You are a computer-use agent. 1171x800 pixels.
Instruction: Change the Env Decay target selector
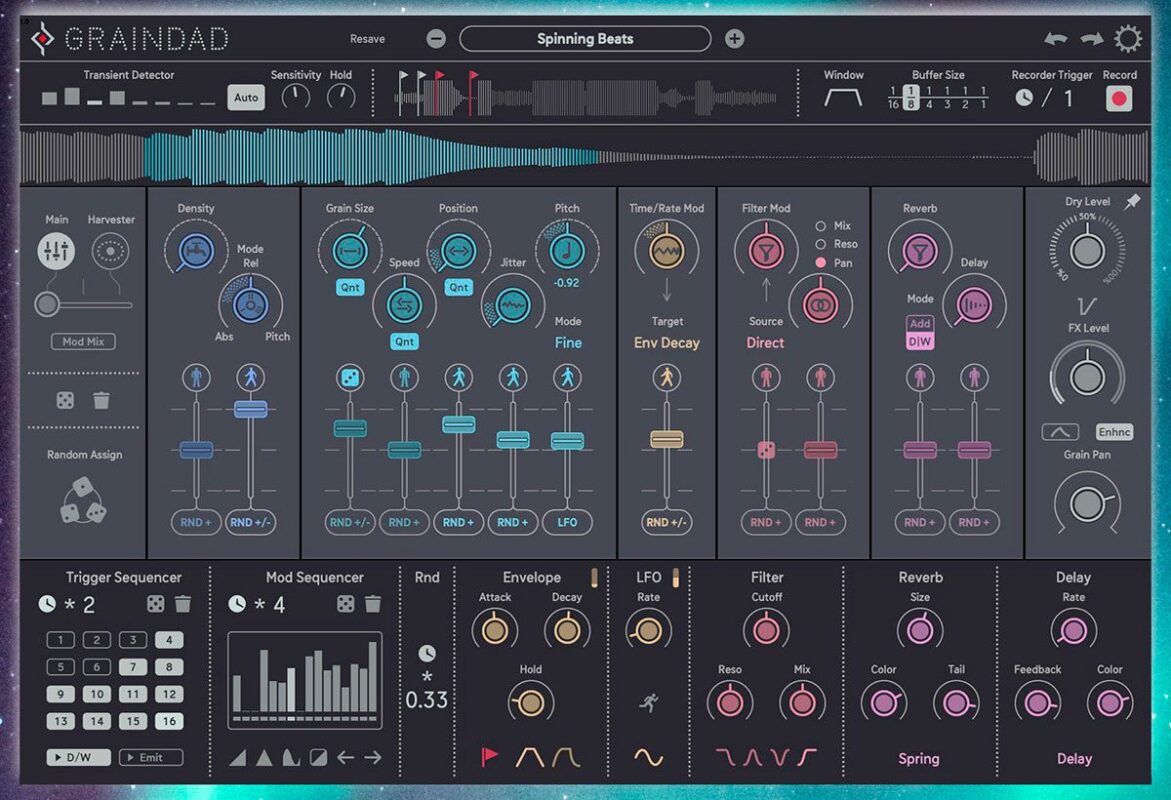click(666, 343)
